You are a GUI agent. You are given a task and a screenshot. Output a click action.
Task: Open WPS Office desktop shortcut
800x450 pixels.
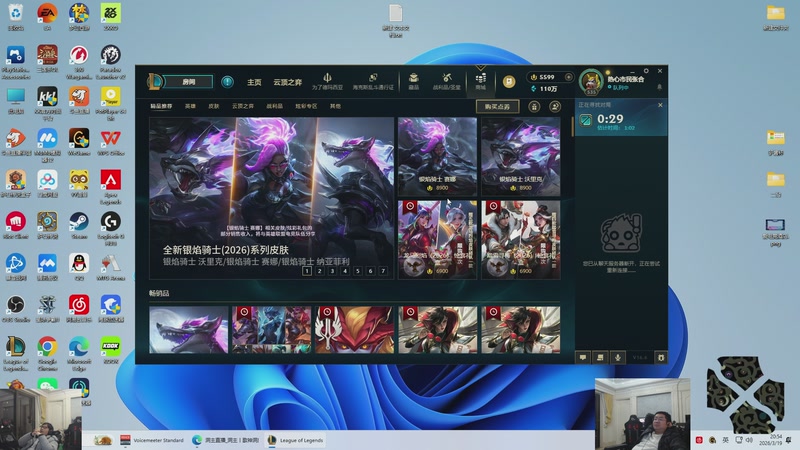pyautogui.click(x=111, y=142)
